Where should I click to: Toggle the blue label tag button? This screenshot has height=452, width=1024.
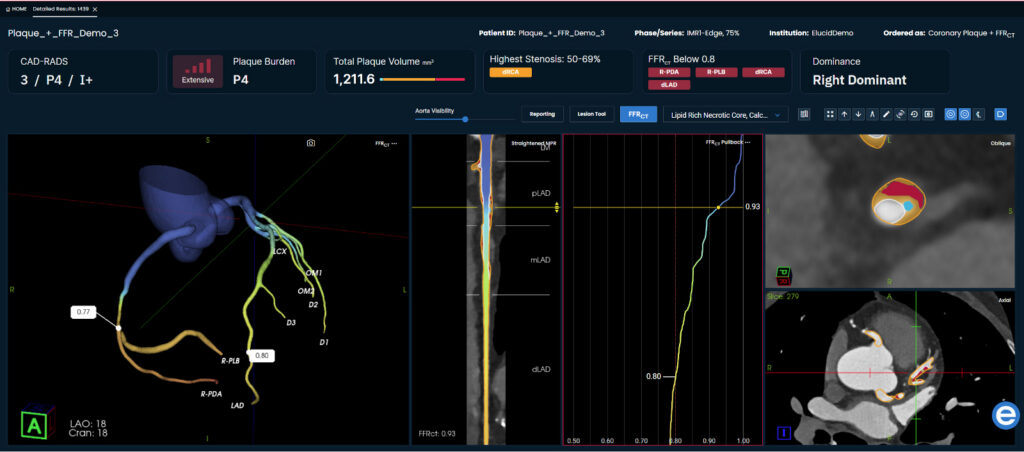[1000, 114]
